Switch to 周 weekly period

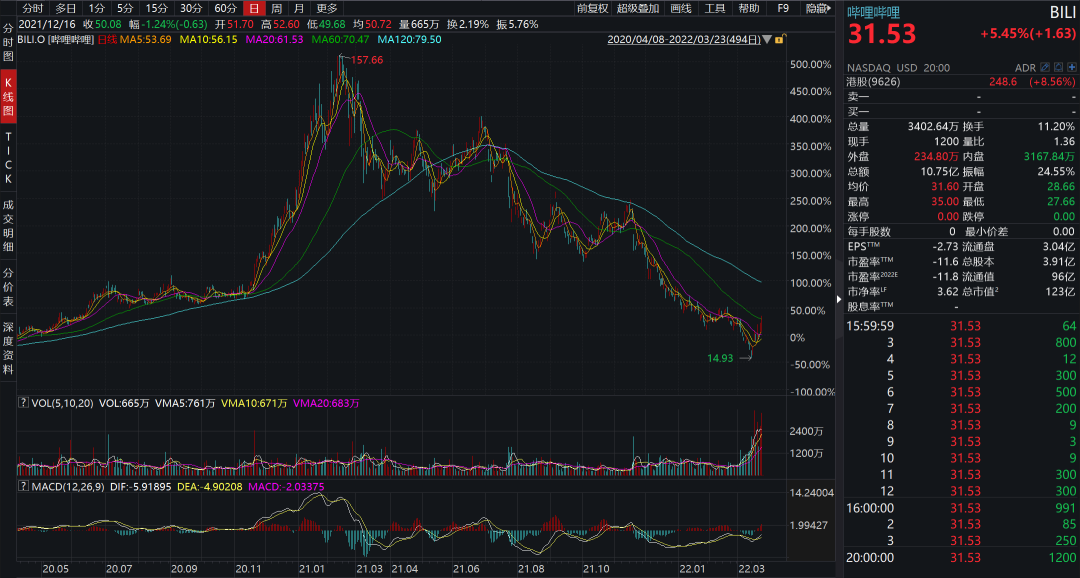tap(276, 8)
